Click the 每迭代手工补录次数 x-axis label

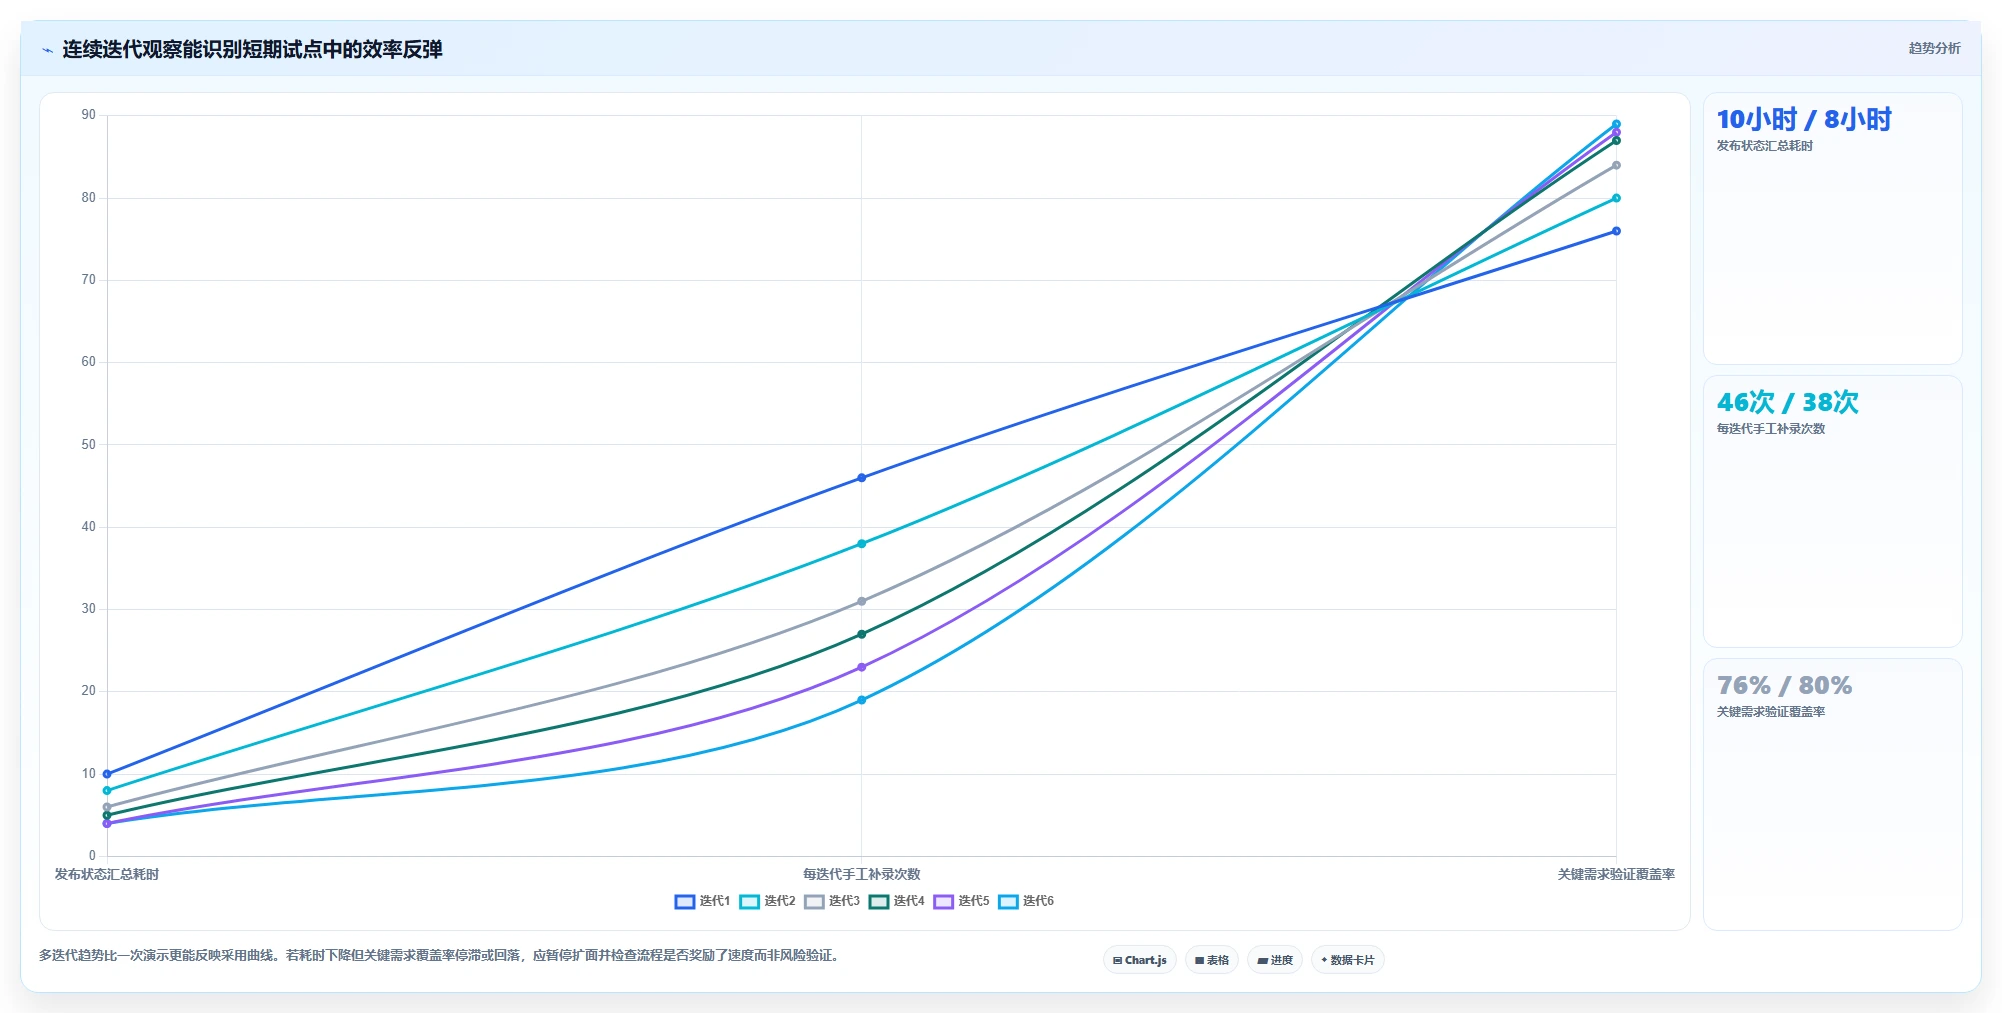pos(861,874)
